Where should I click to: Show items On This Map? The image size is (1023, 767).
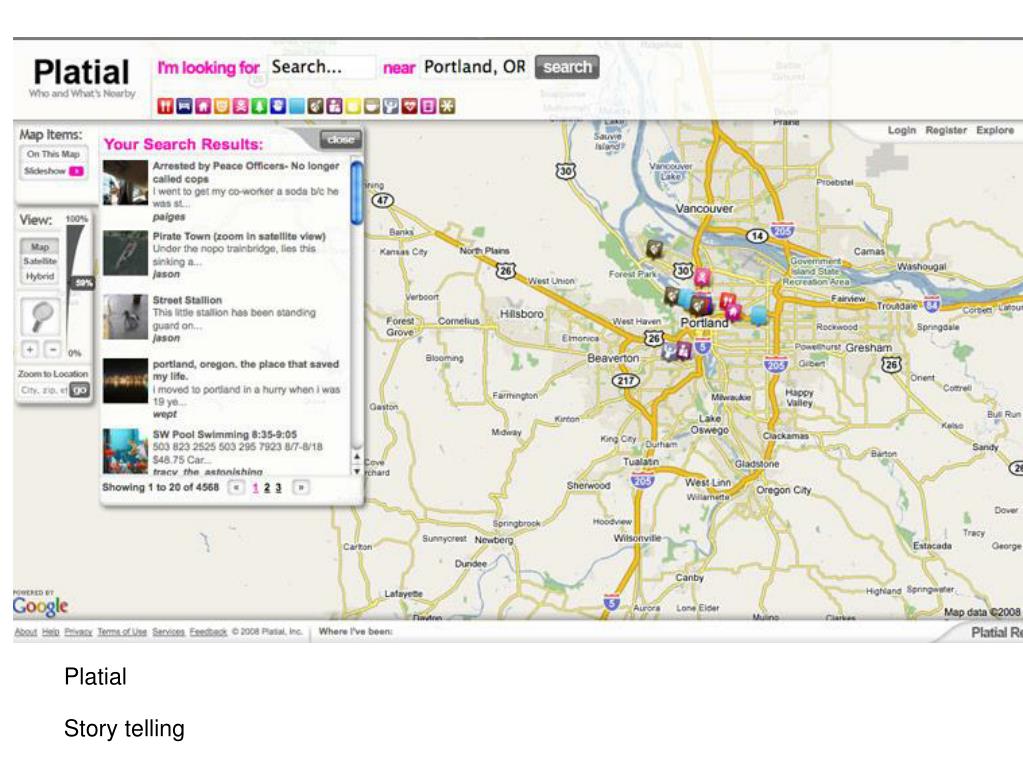(x=53, y=154)
